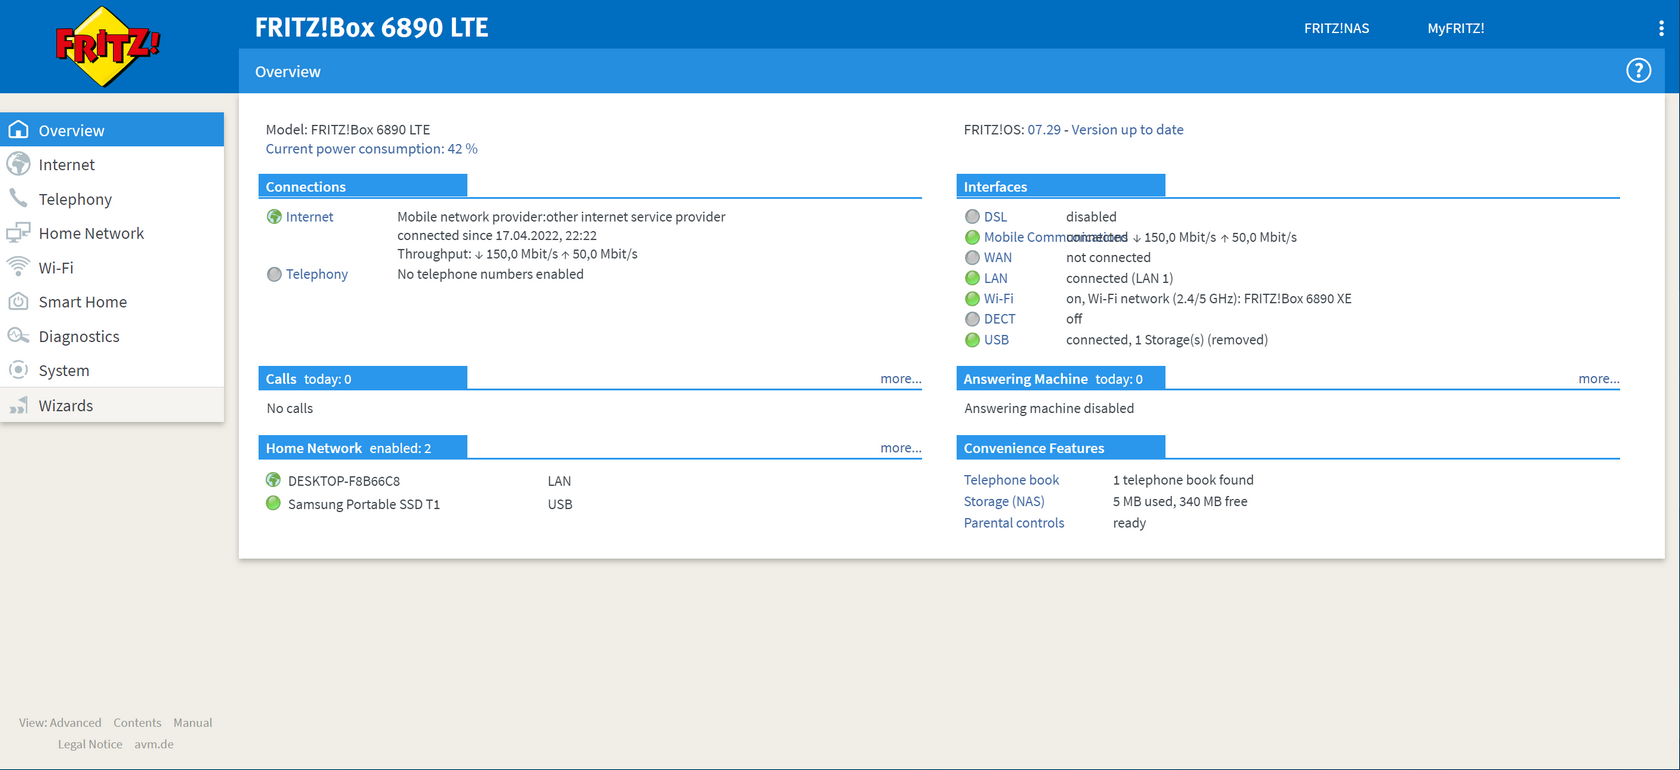The image size is (1680, 770).
Task: Click the gray DECT status indicator
Action: pos(972,319)
